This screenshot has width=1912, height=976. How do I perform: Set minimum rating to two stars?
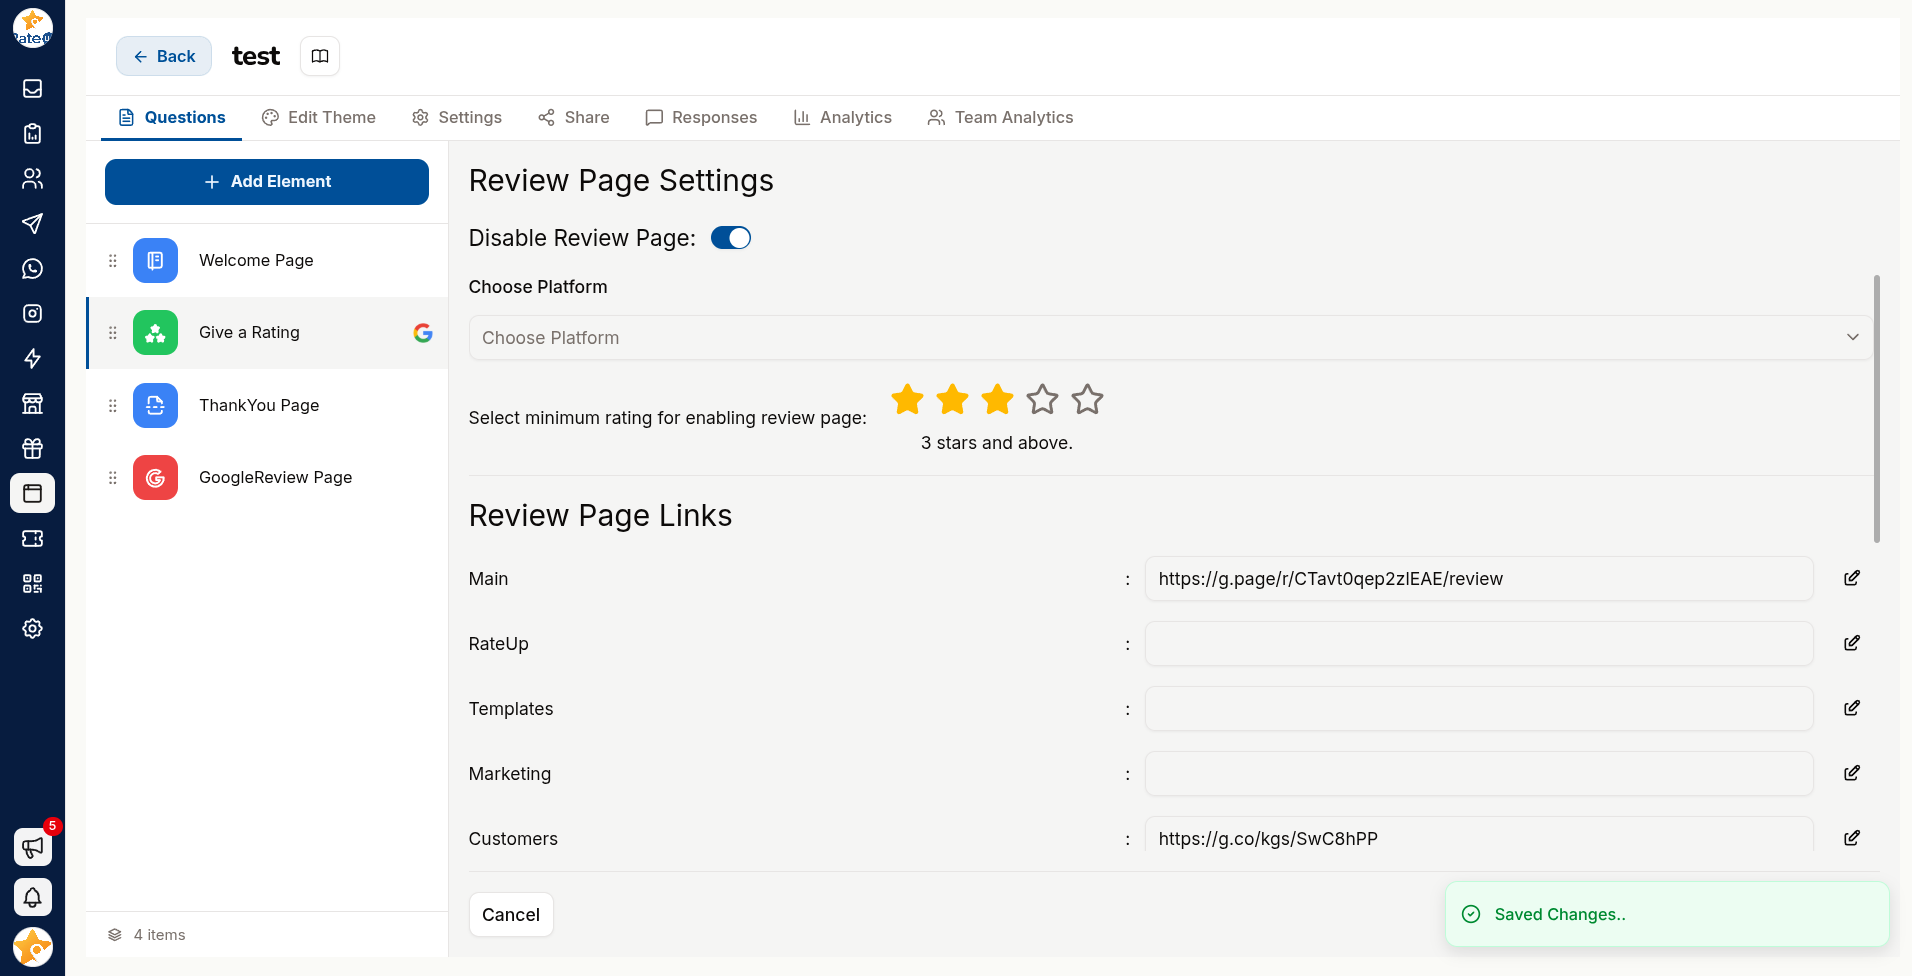(x=953, y=399)
